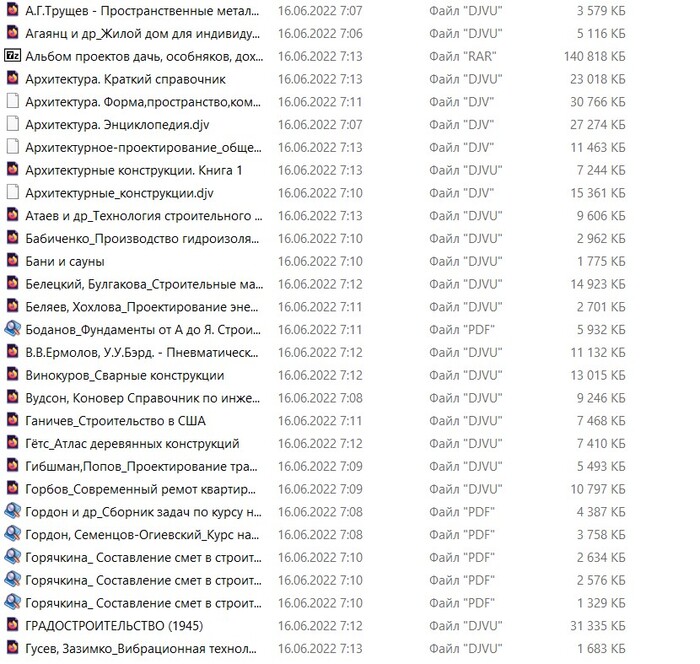Select the size '13 015 КБ'
This screenshot has width=700, height=664.
597,375
